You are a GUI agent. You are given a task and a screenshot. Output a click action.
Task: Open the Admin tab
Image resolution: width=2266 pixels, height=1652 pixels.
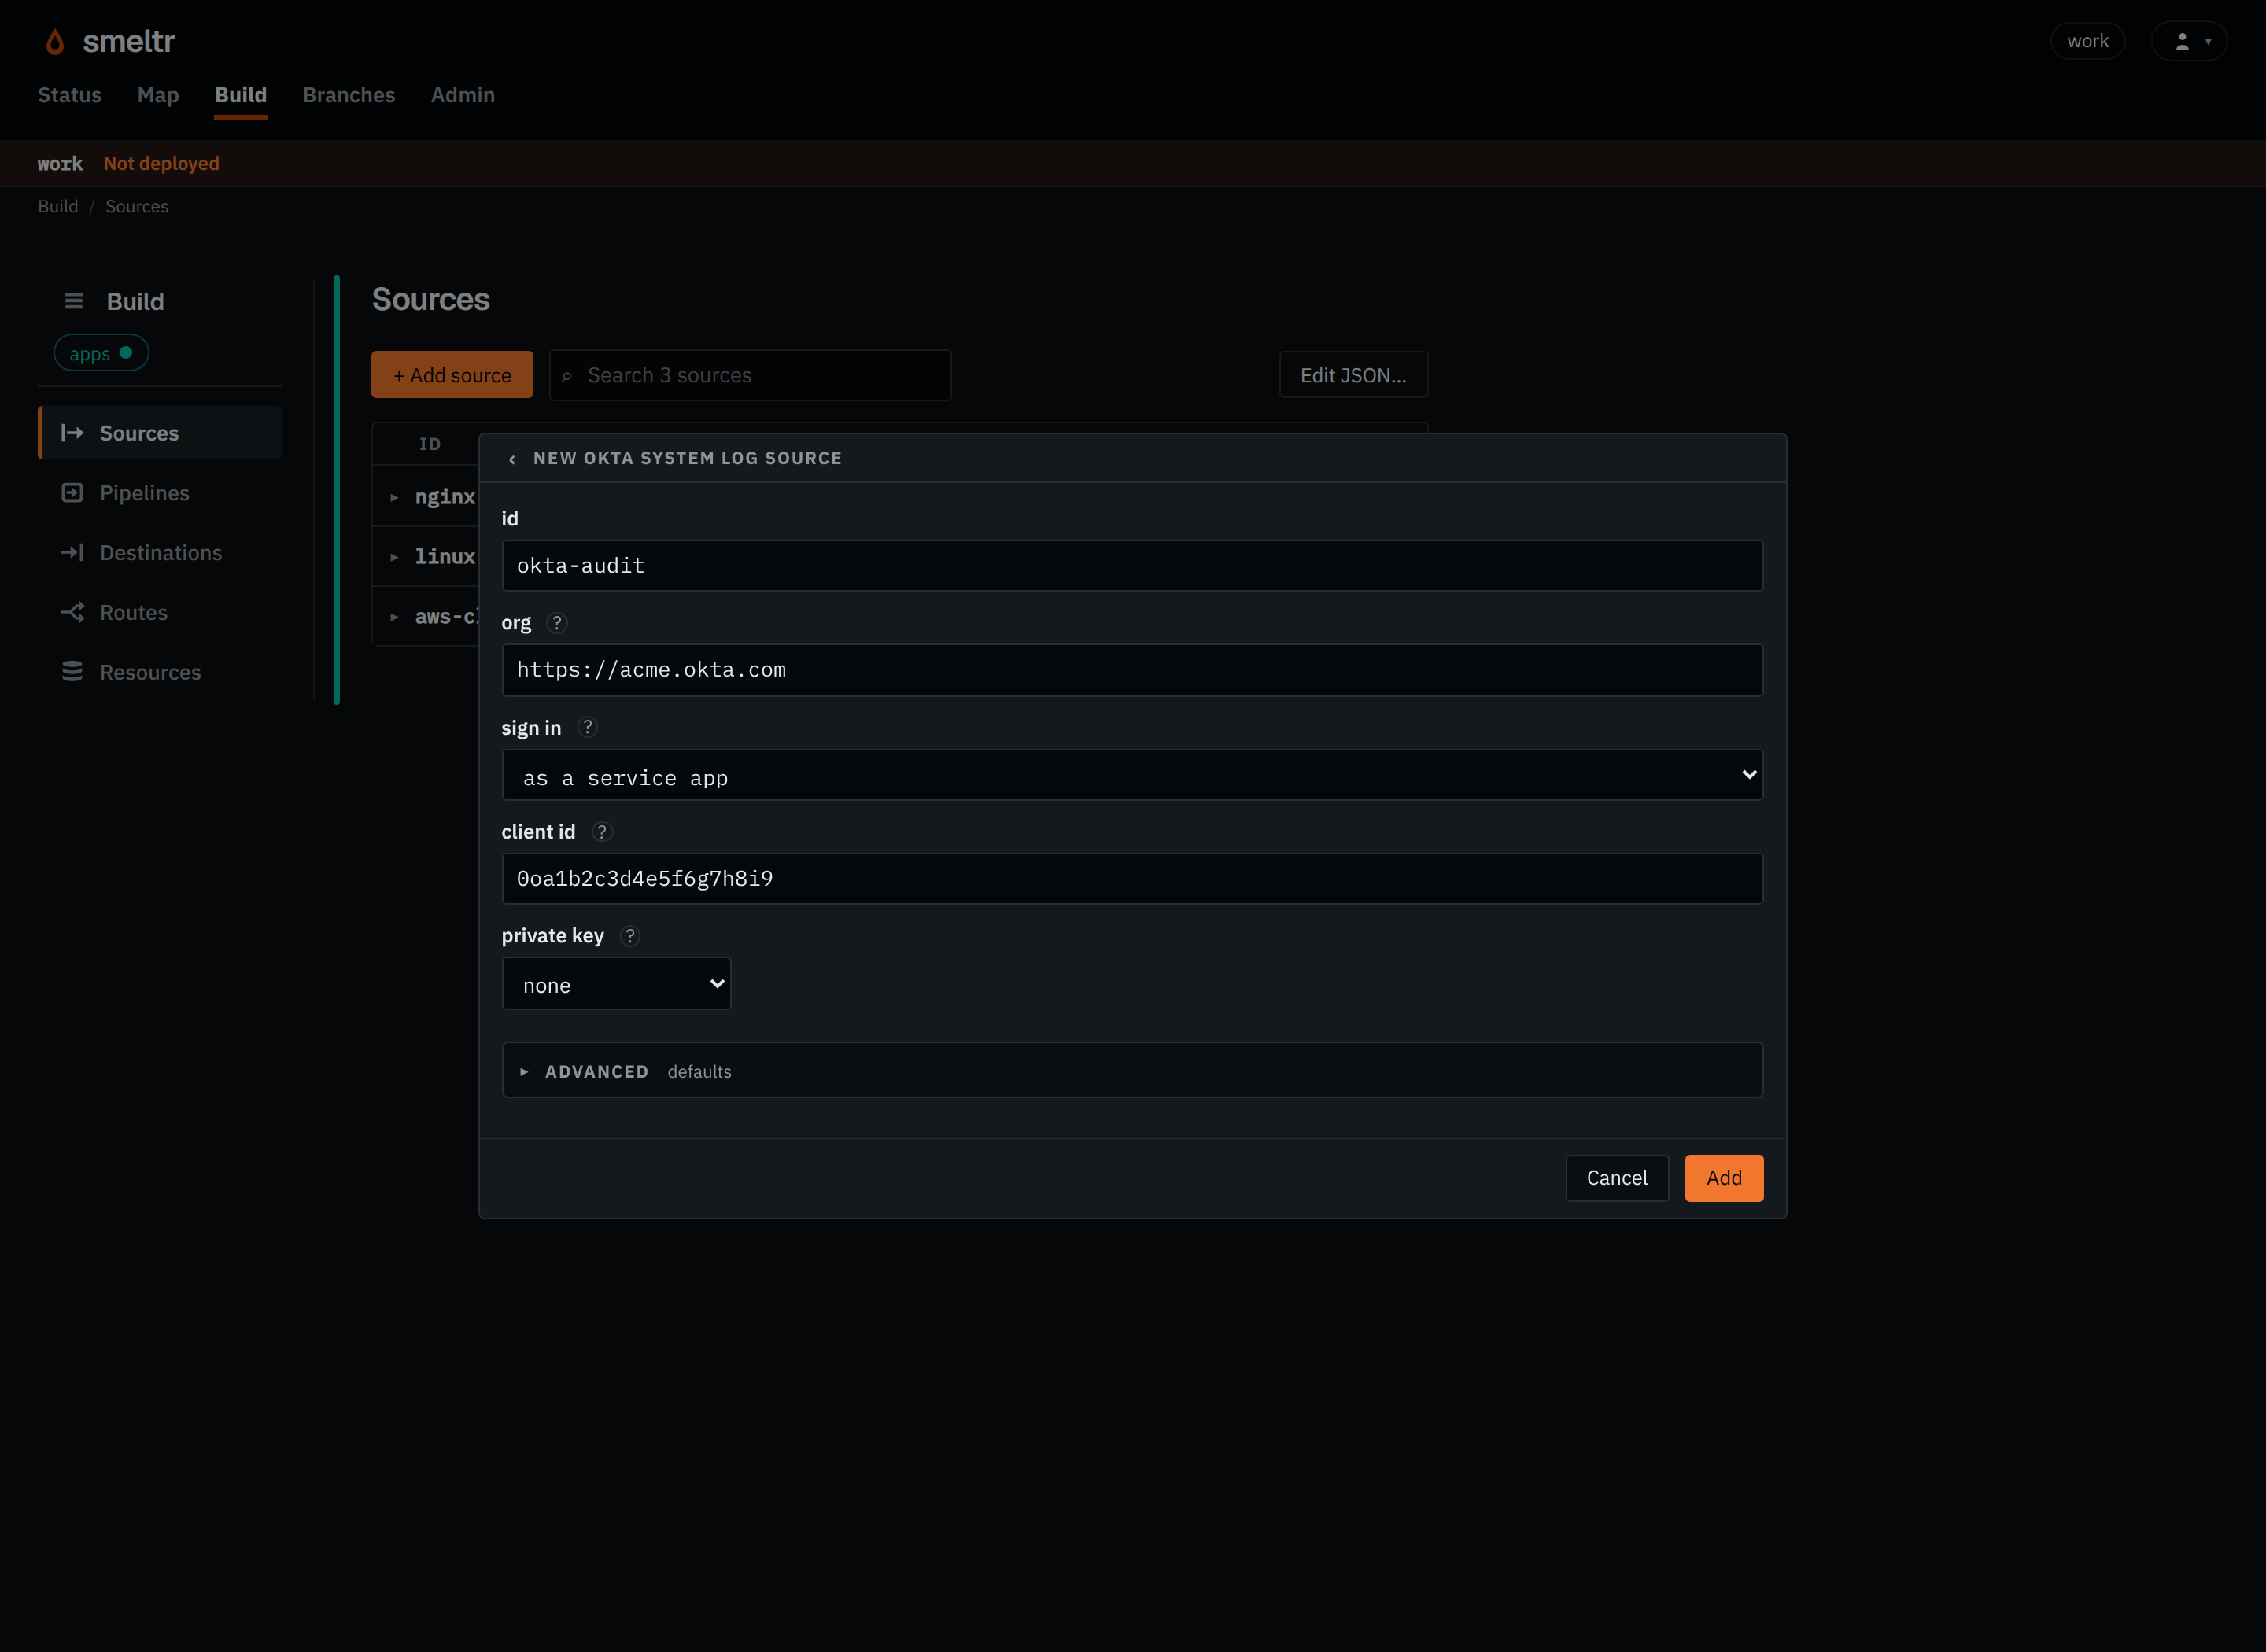[x=463, y=95]
